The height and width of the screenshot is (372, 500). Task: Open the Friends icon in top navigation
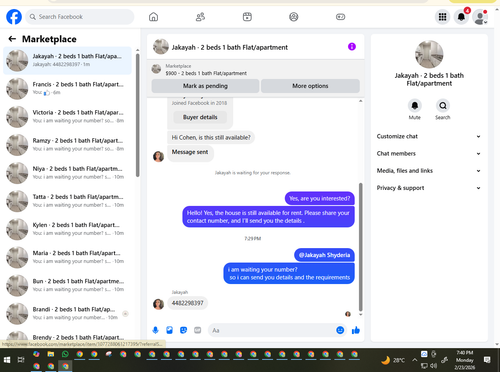(x=200, y=17)
